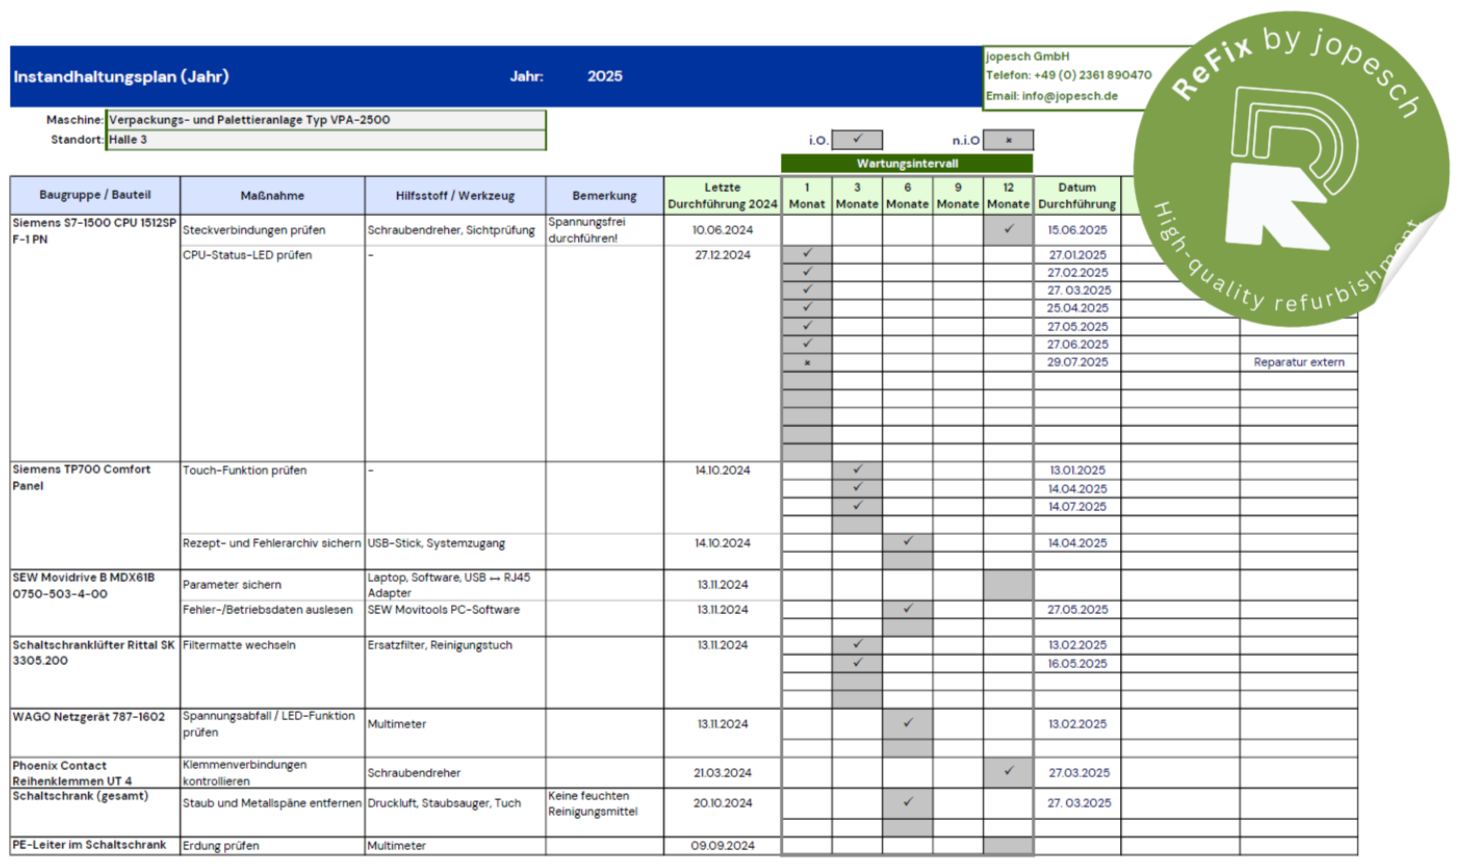
Task: Select the i.O. checkmark legend box
Action: [x=857, y=140]
